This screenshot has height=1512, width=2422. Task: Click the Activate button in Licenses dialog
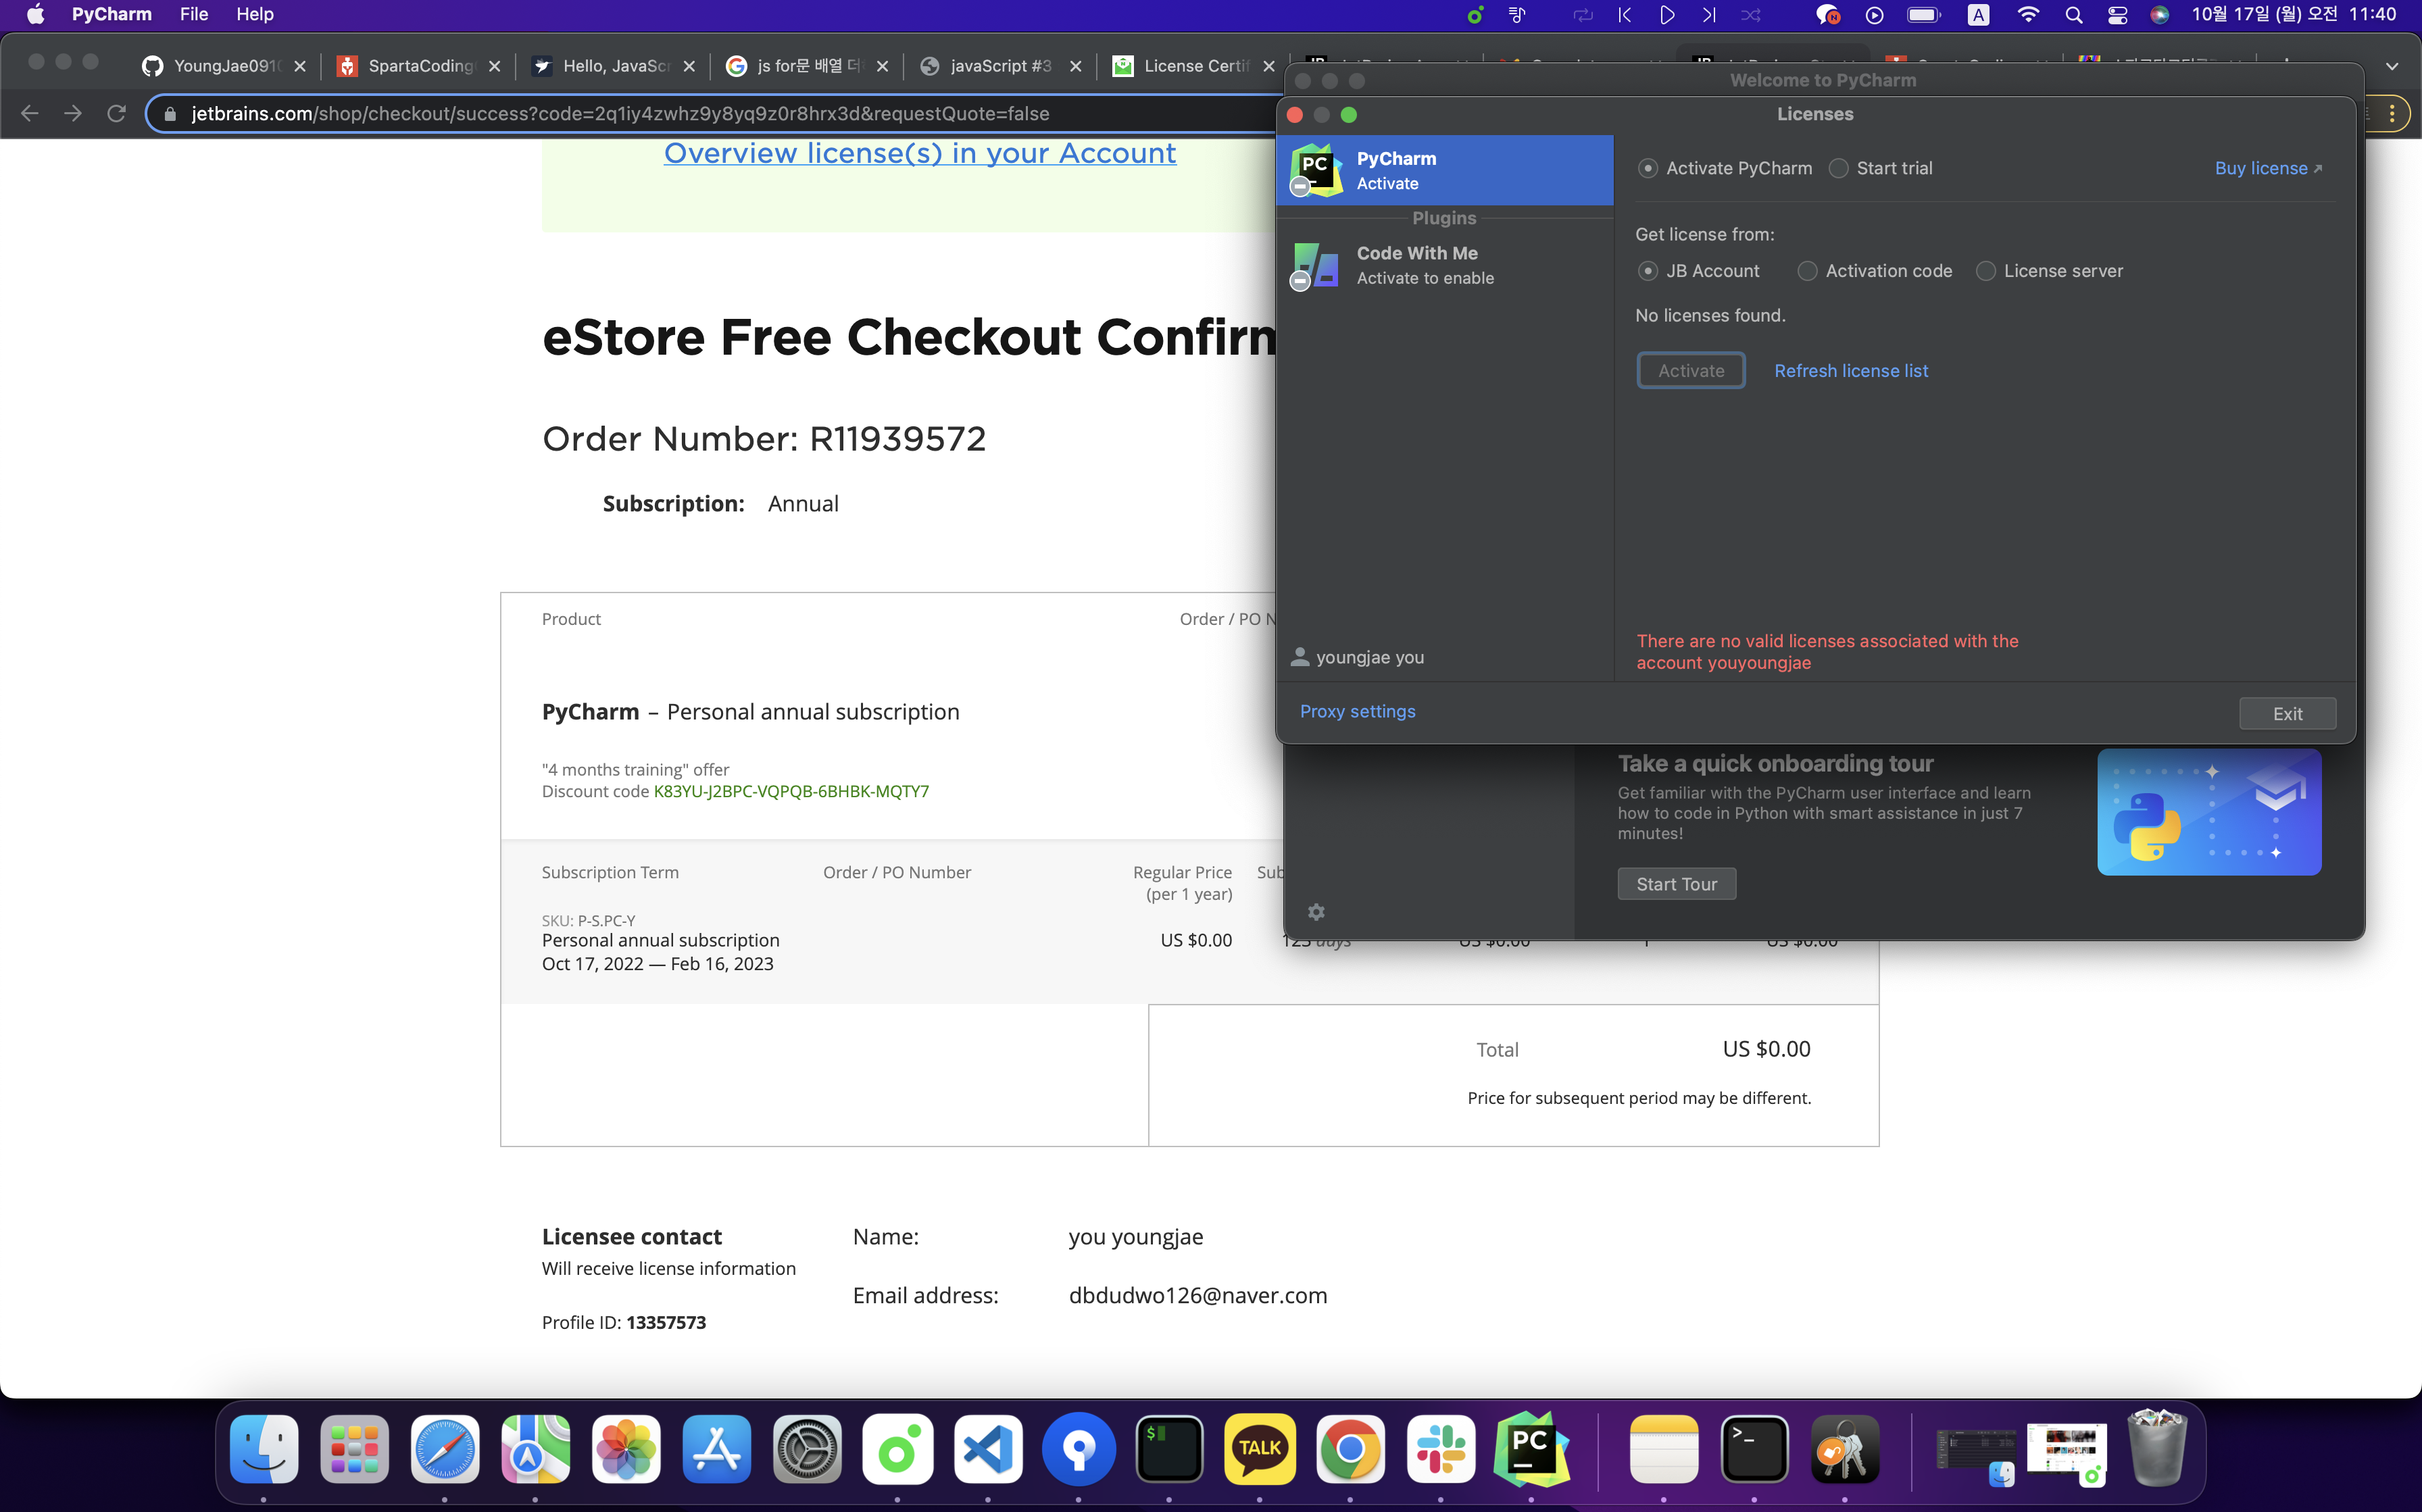1691,370
